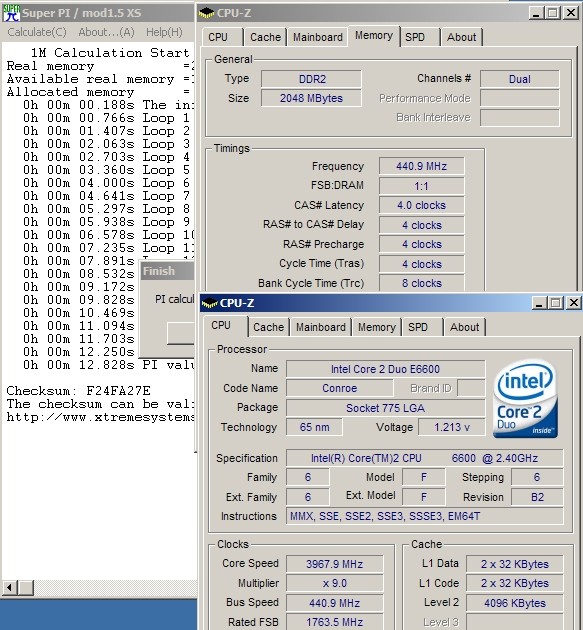Click the Size field showing 2048 MBytes

tap(311, 98)
